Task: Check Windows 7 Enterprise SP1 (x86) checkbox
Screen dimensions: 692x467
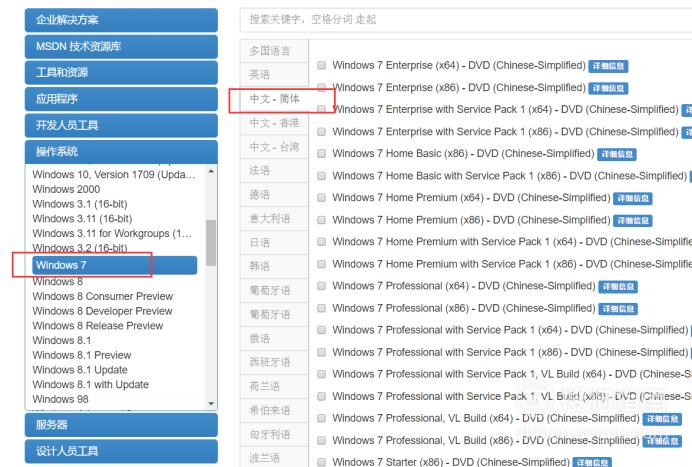Action: tap(322, 132)
